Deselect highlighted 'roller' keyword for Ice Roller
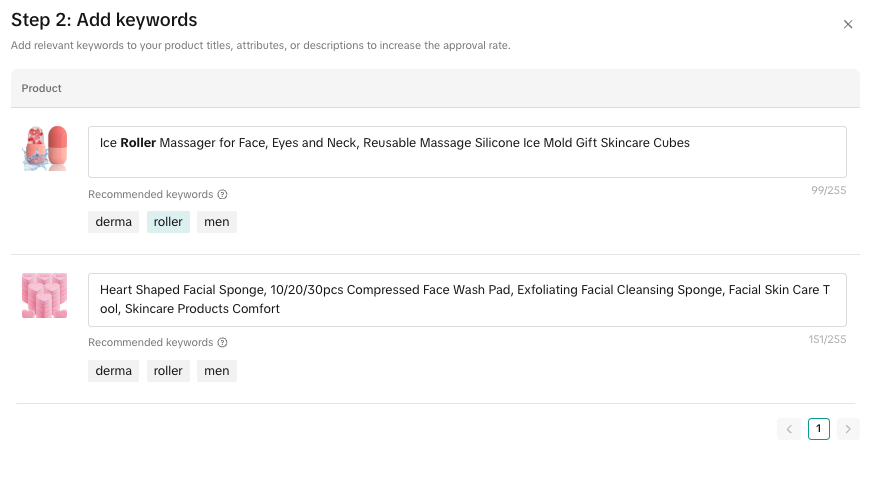 tap(168, 222)
